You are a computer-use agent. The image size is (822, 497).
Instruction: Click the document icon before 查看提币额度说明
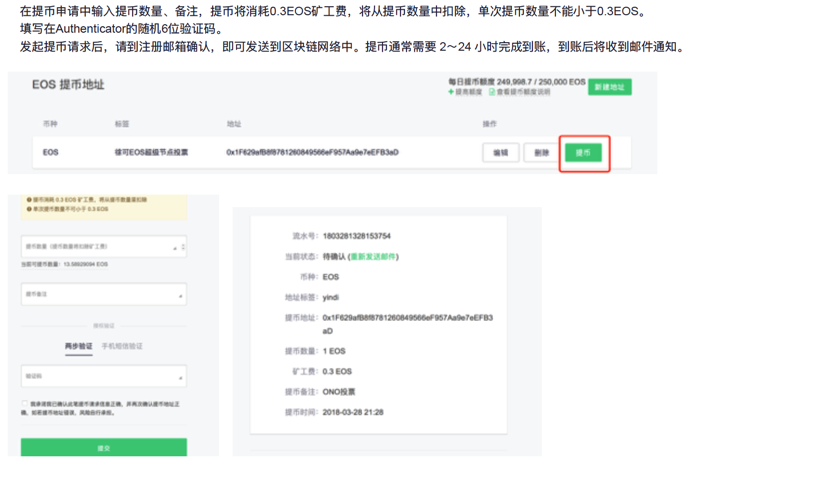click(492, 92)
